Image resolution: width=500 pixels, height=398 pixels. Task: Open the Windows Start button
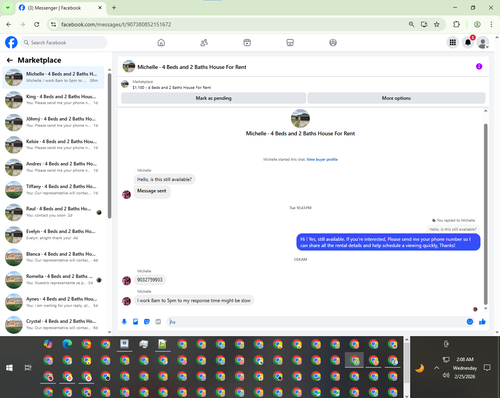[x=9, y=368]
